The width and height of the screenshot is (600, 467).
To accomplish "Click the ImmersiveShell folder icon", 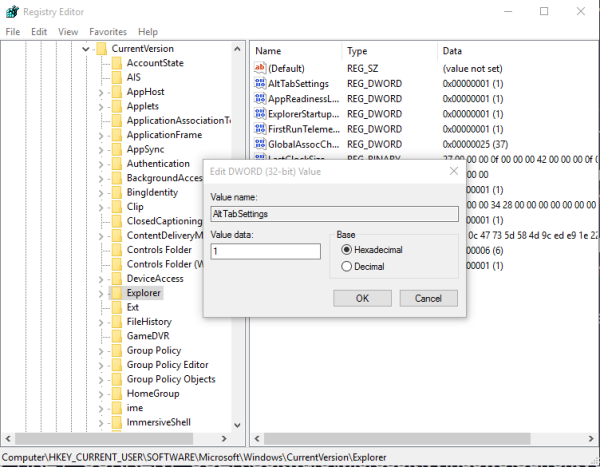I will click(117, 422).
